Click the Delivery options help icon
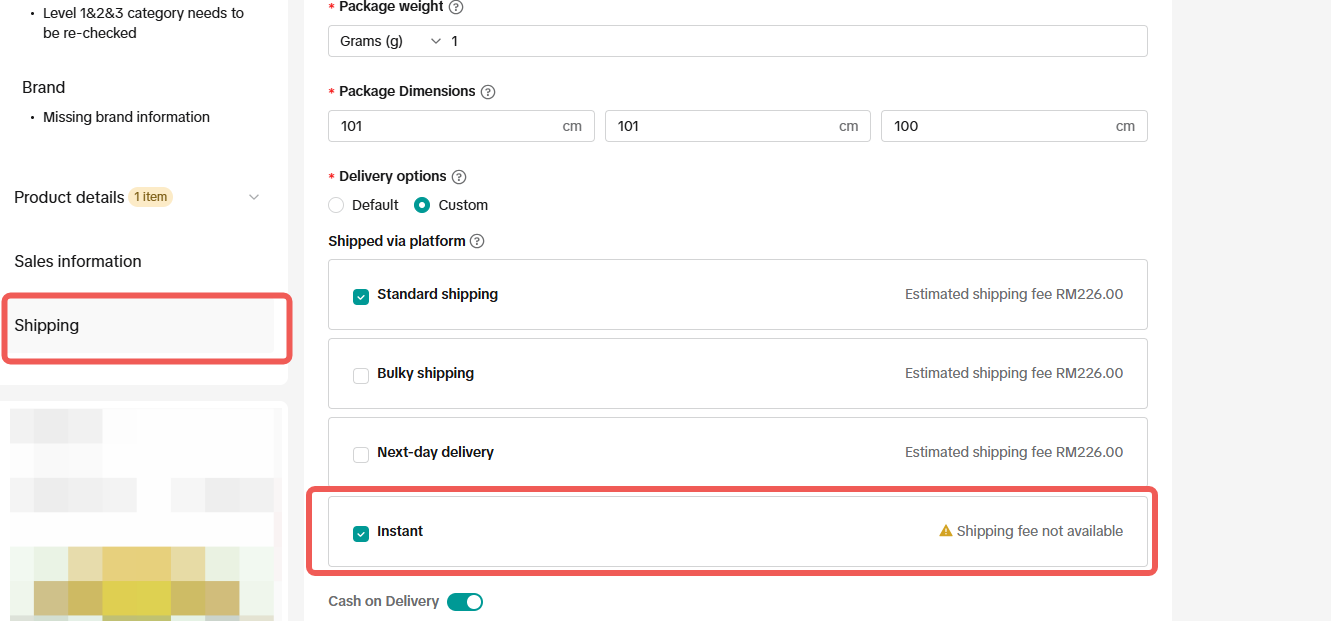 click(x=459, y=177)
